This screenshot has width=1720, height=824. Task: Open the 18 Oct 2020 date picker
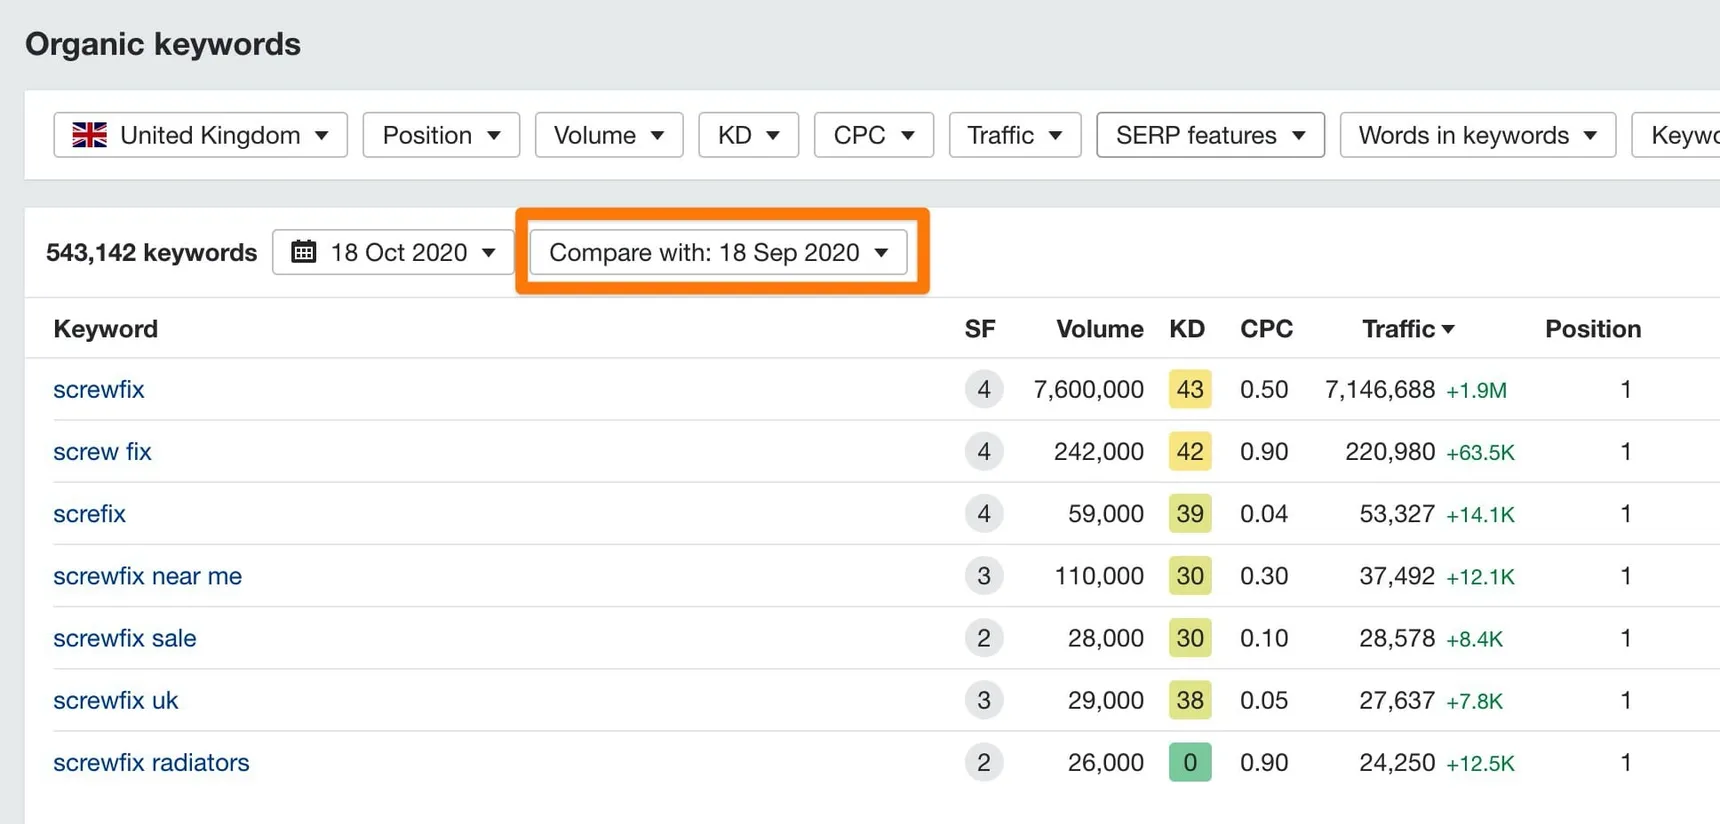click(x=393, y=252)
